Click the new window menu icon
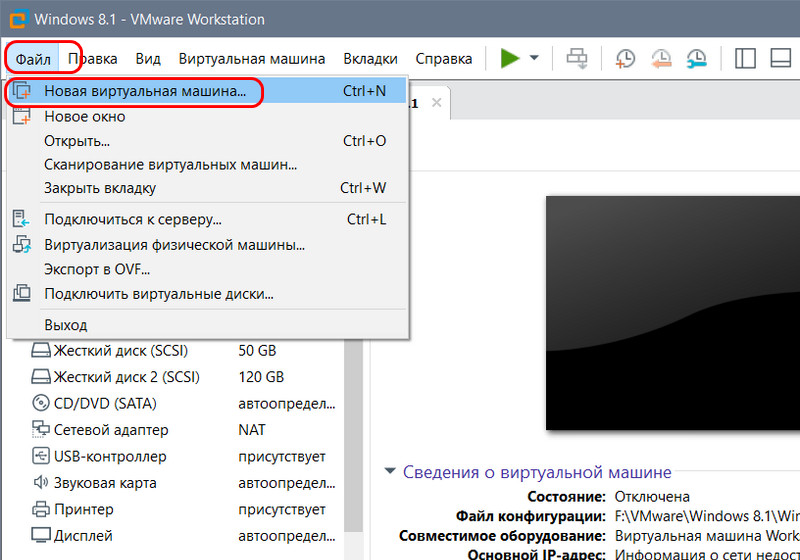This screenshot has width=800, height=560. pos(21,116)
